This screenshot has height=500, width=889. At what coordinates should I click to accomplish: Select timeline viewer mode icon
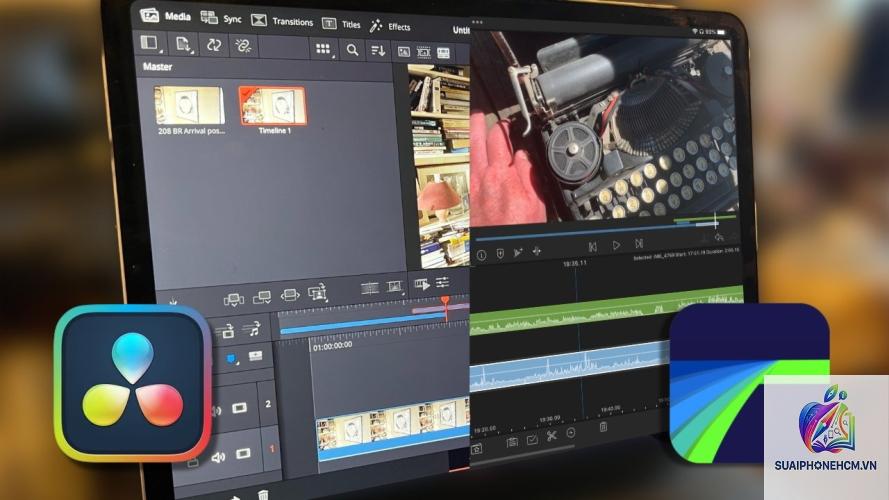(x=443, y=53)
